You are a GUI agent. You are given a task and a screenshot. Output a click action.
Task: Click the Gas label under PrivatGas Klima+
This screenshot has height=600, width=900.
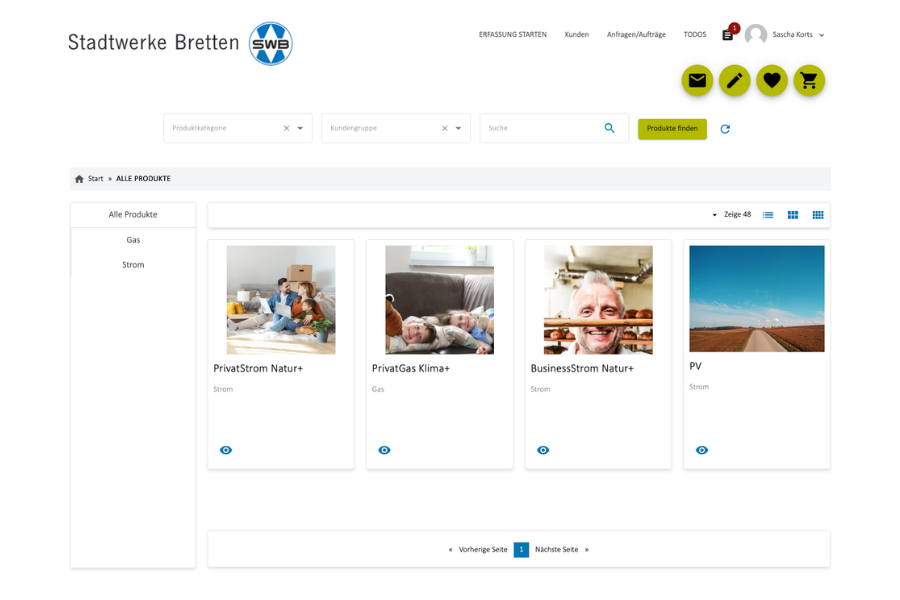378,389
